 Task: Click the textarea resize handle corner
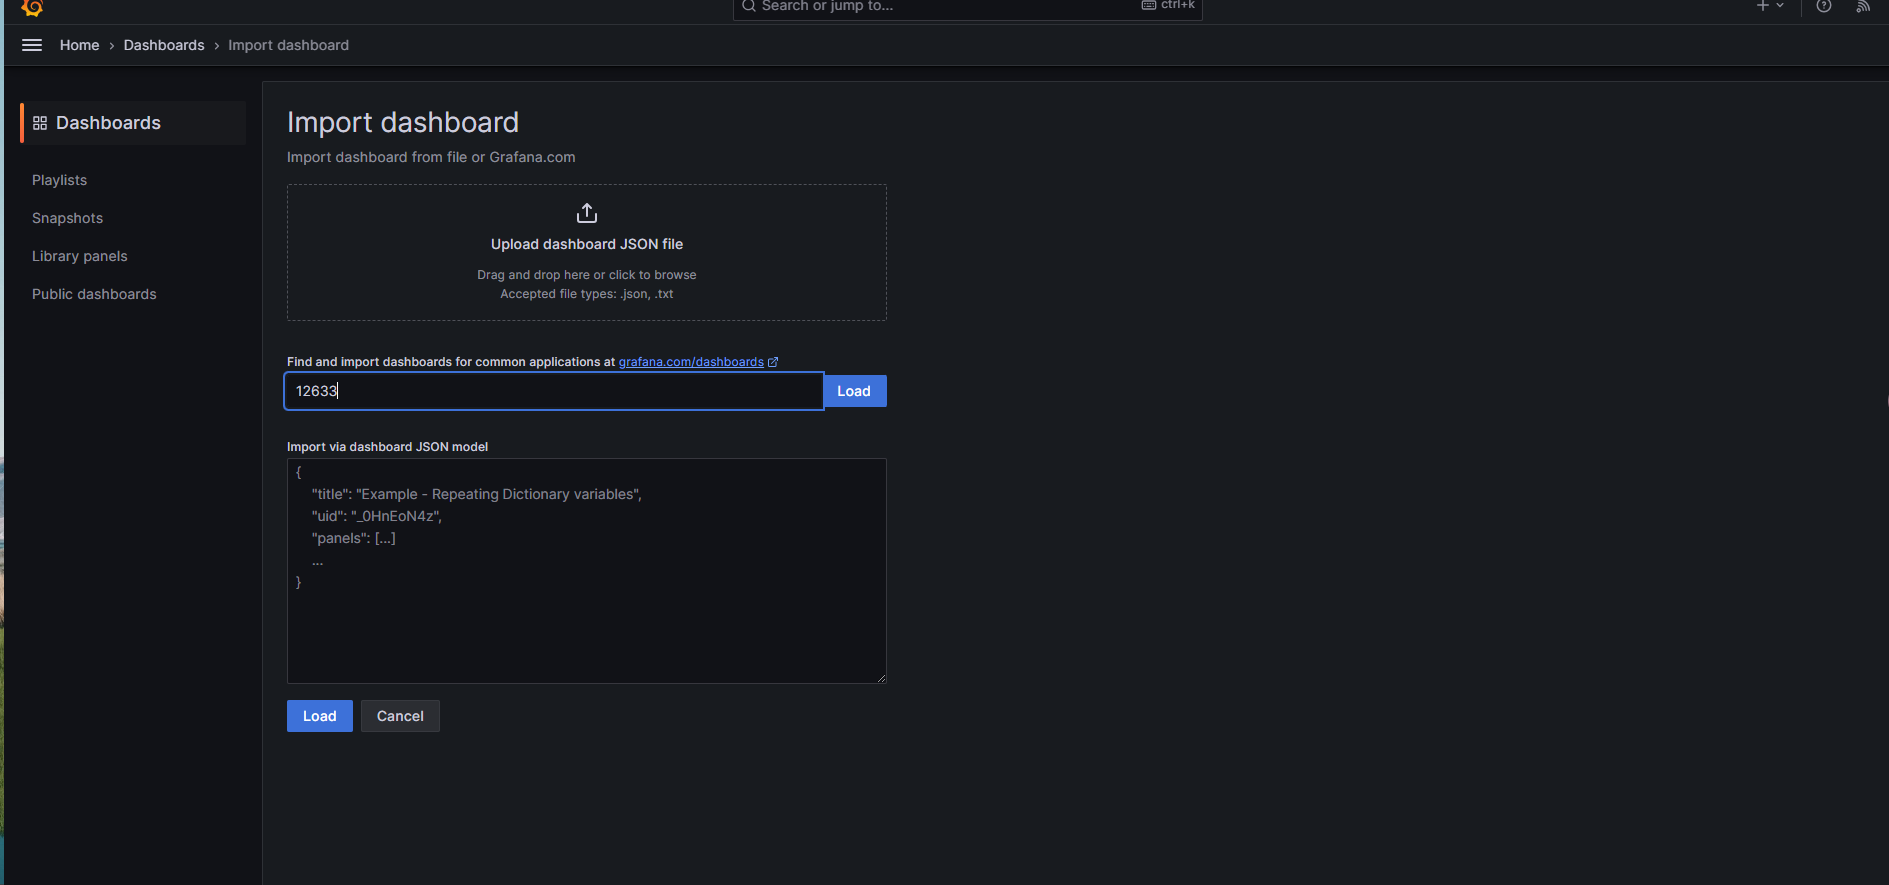tap(881, 678)
